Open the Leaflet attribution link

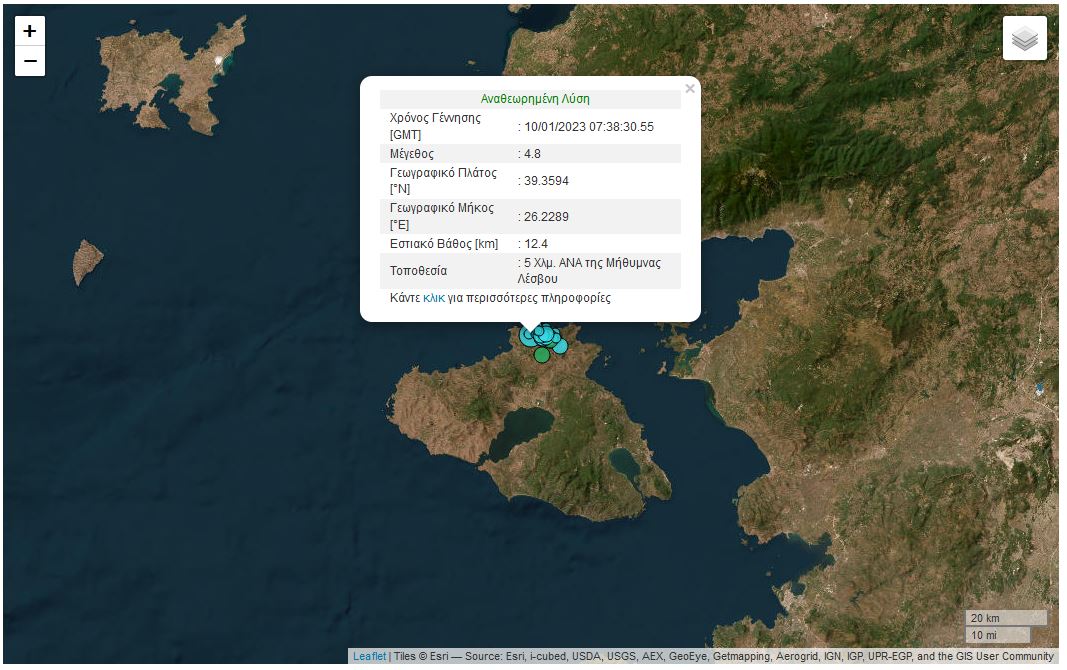coord(369,657)
